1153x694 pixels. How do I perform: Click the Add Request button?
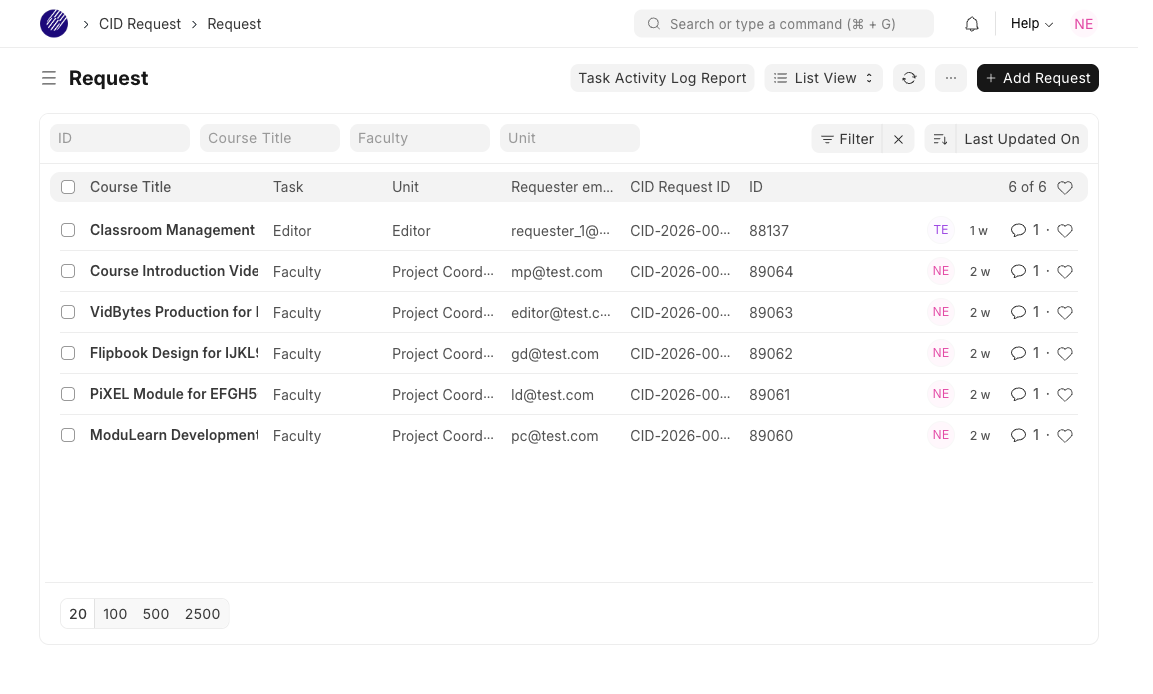(x=1037, y=78)
